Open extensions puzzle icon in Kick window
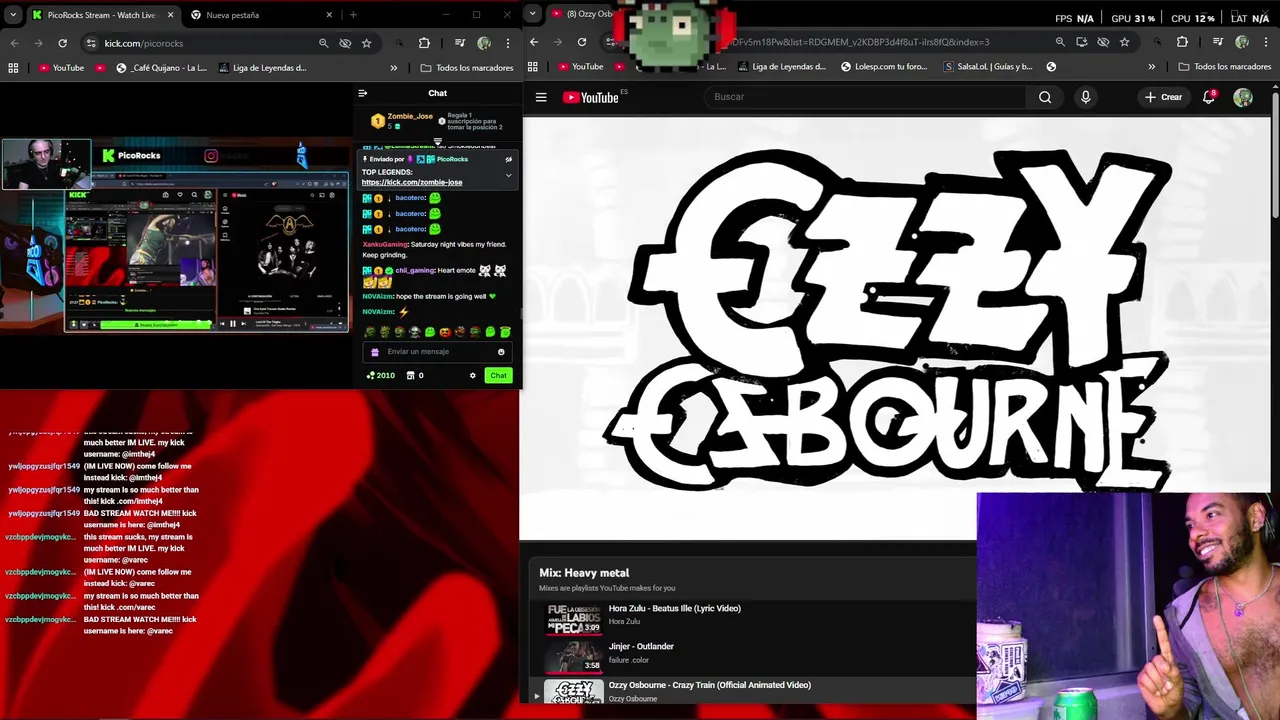This screenshot has width=1280, height=720. pos(424,43)
